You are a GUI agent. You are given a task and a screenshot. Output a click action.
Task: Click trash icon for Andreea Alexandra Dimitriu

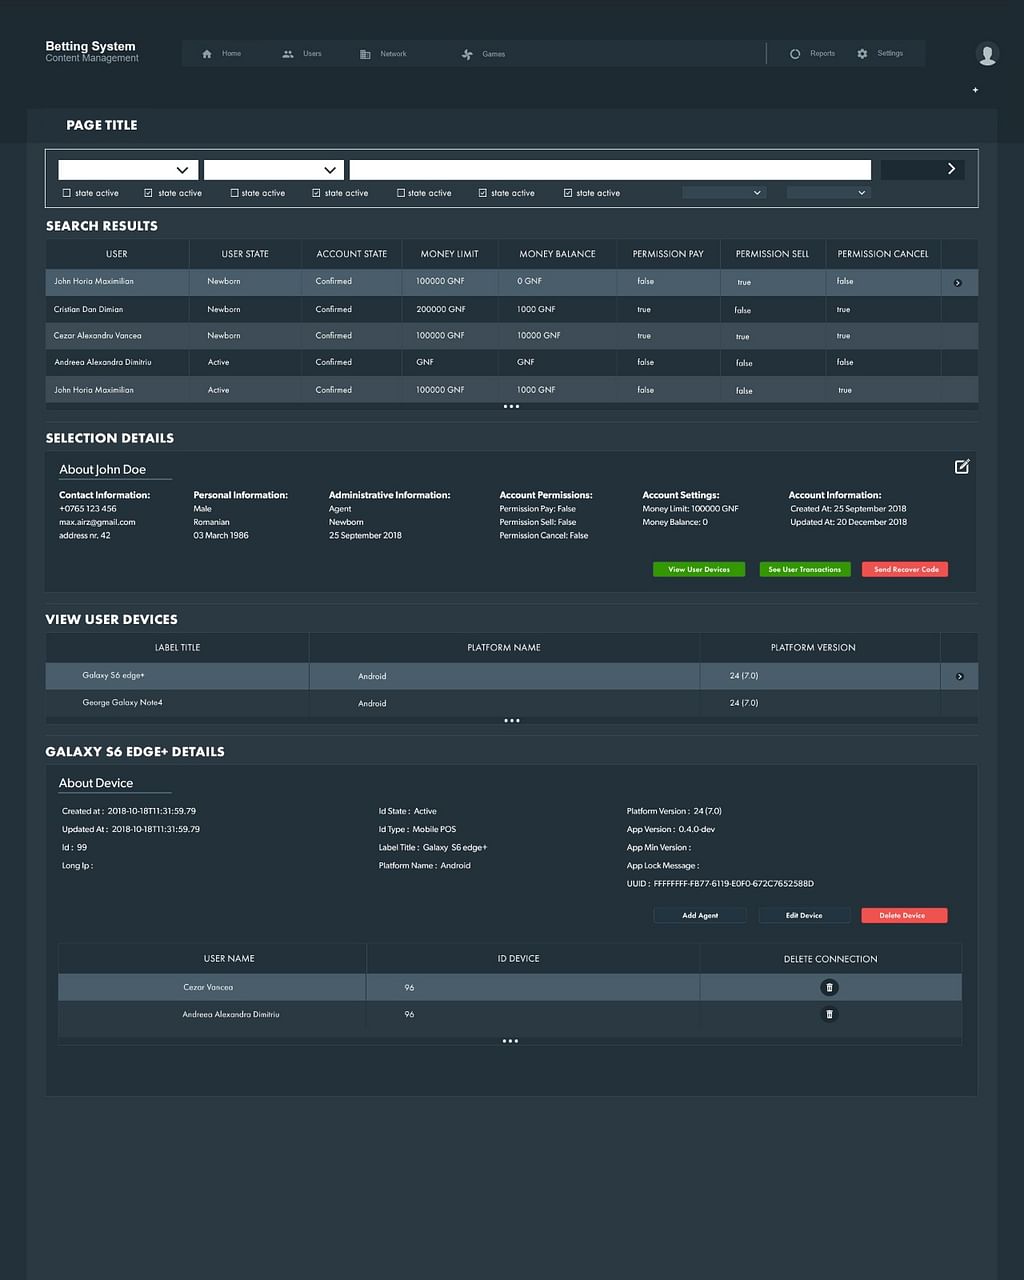point(828,1015)
